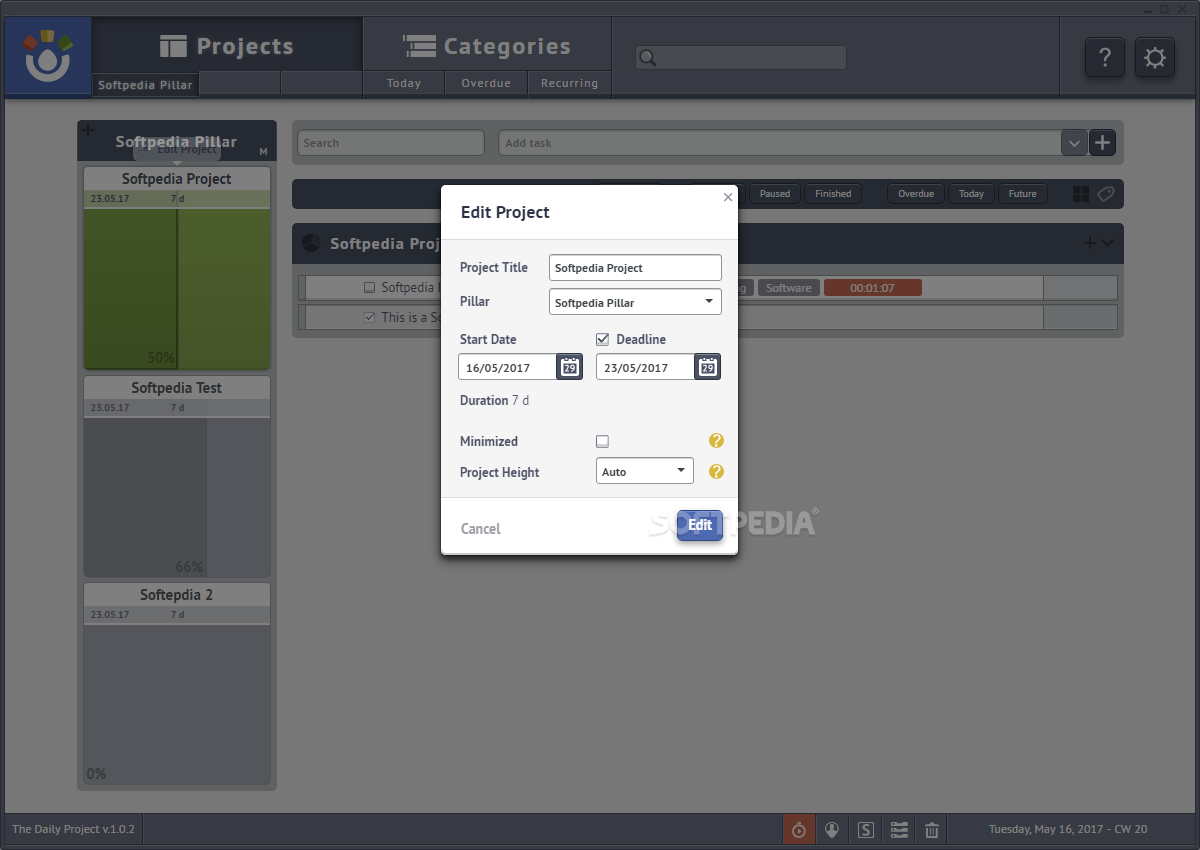The height and width of the screenshot is (850, 1200).
Task: Click the red 00:01:07 timer badge
Action: coord(872,288)
